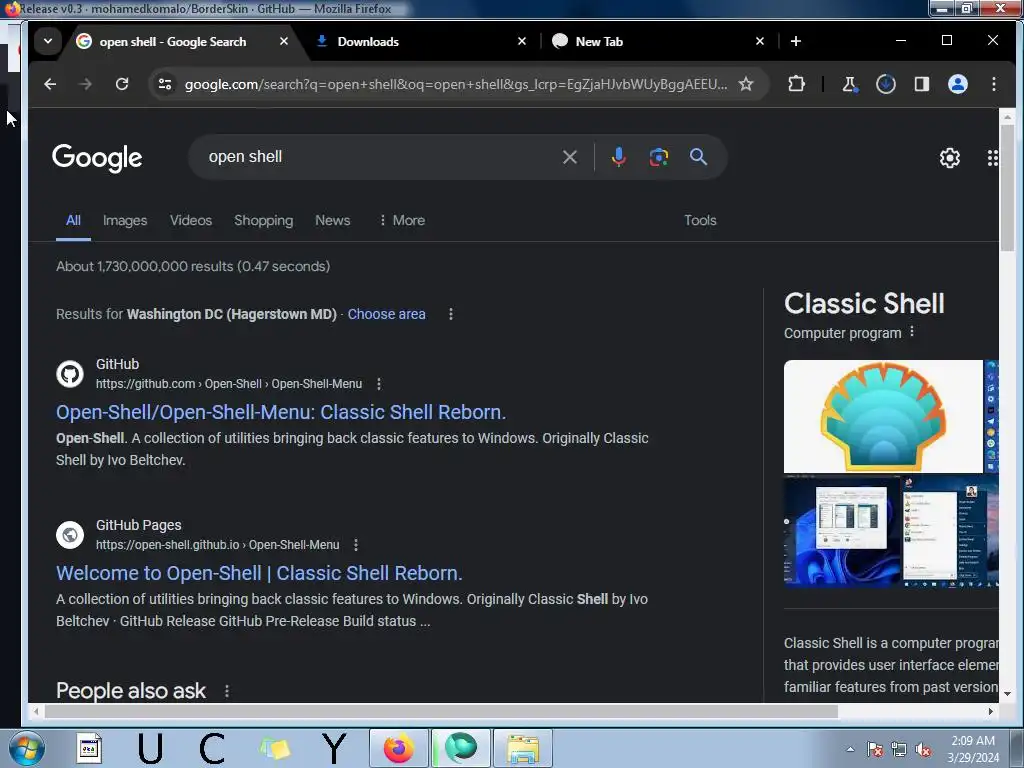Screen dimensions: 1024x768
Task: Start voice search with microphone icon
Action: tap(618, 157)
